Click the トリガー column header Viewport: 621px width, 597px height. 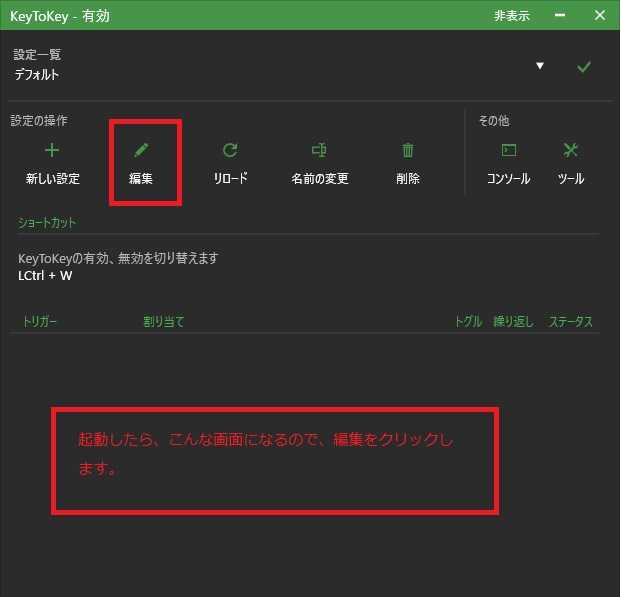[x=39, y=322]
